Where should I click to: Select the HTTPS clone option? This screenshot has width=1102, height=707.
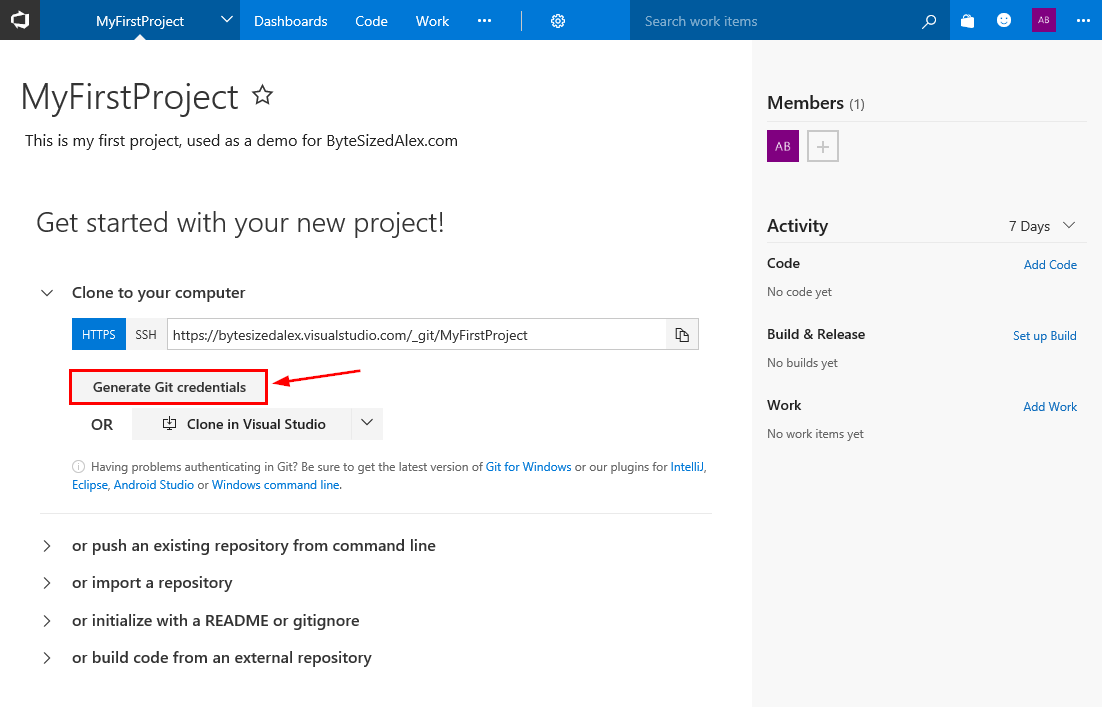pyautogui.click(x=98, y=335)
